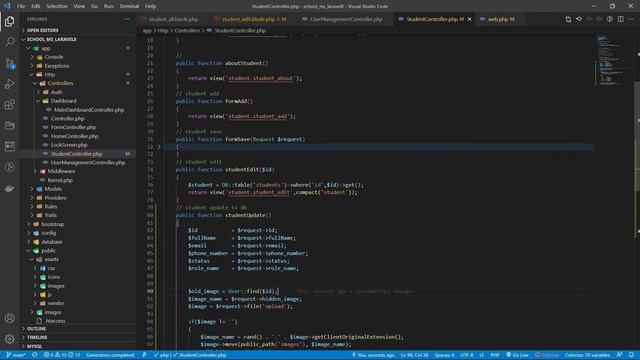The width and height of the screenshot is (640, 360).
Task: Click the Colorize status bar item
Action: click(x=547, y=355)
